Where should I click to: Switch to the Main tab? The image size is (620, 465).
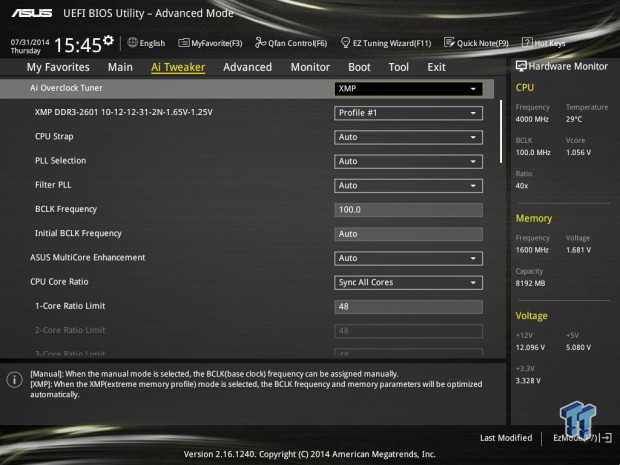click(x=120, y=67)
